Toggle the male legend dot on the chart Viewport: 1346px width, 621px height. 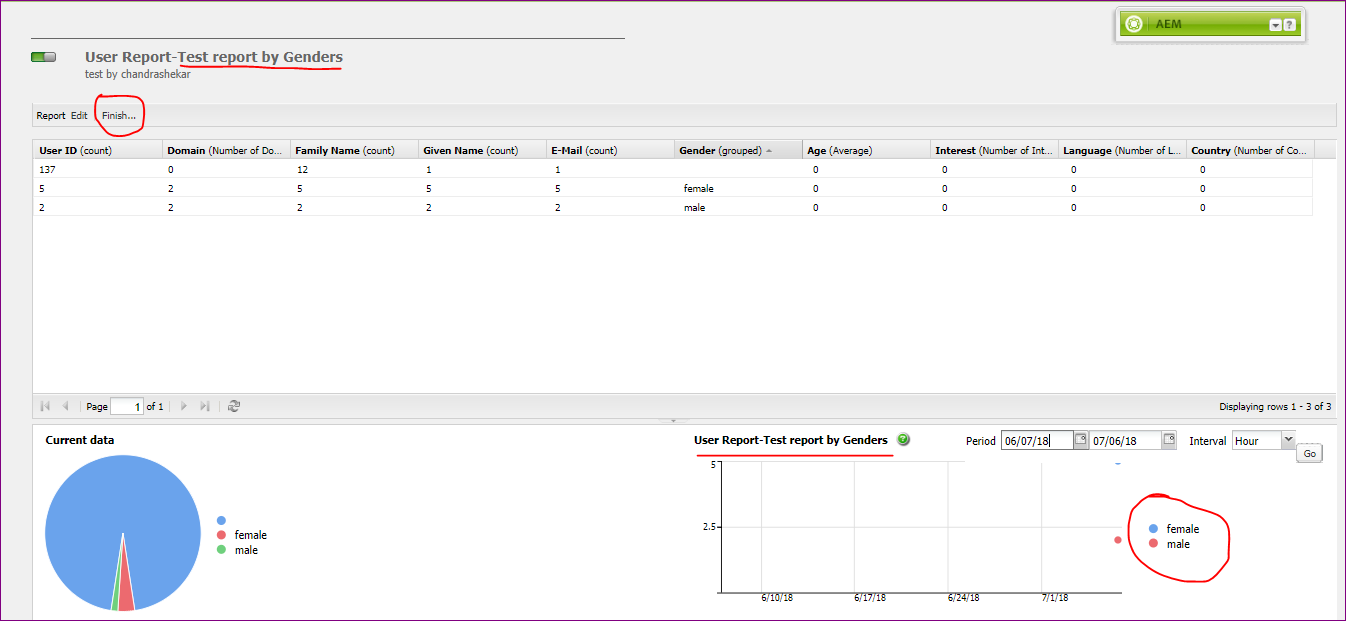click(1153, 544)
